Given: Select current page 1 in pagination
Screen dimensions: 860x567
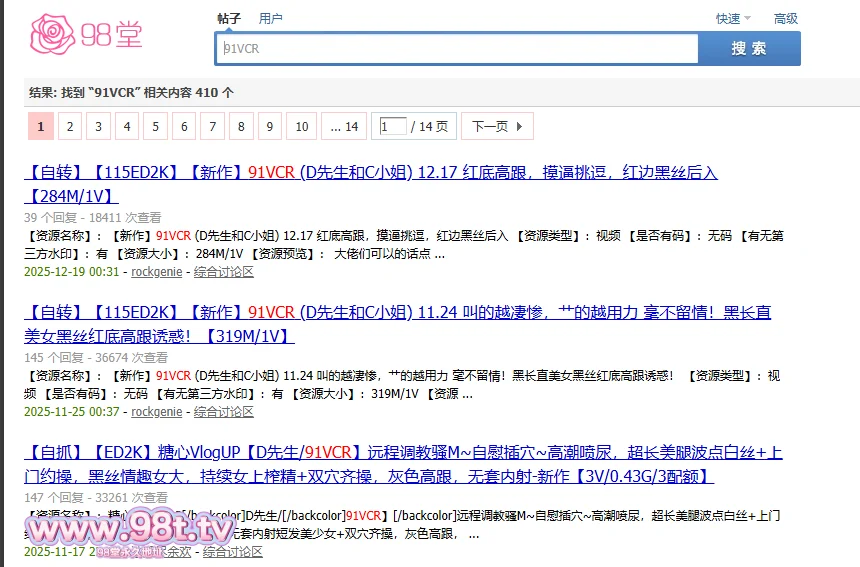Looking at the screenshot, I should pyautogui.click(x=40, y=126).
